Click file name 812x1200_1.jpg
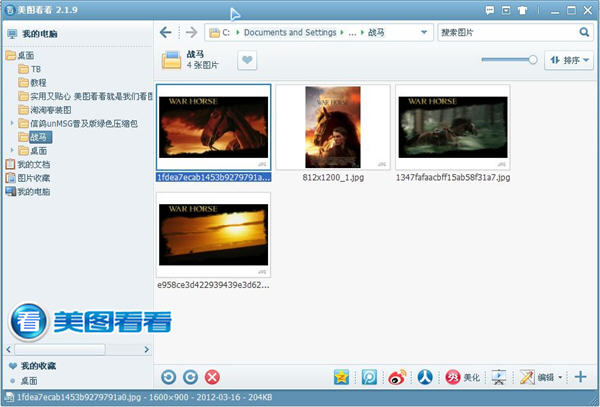Viewport: 600px width, 407px height. tap(333, 177)
